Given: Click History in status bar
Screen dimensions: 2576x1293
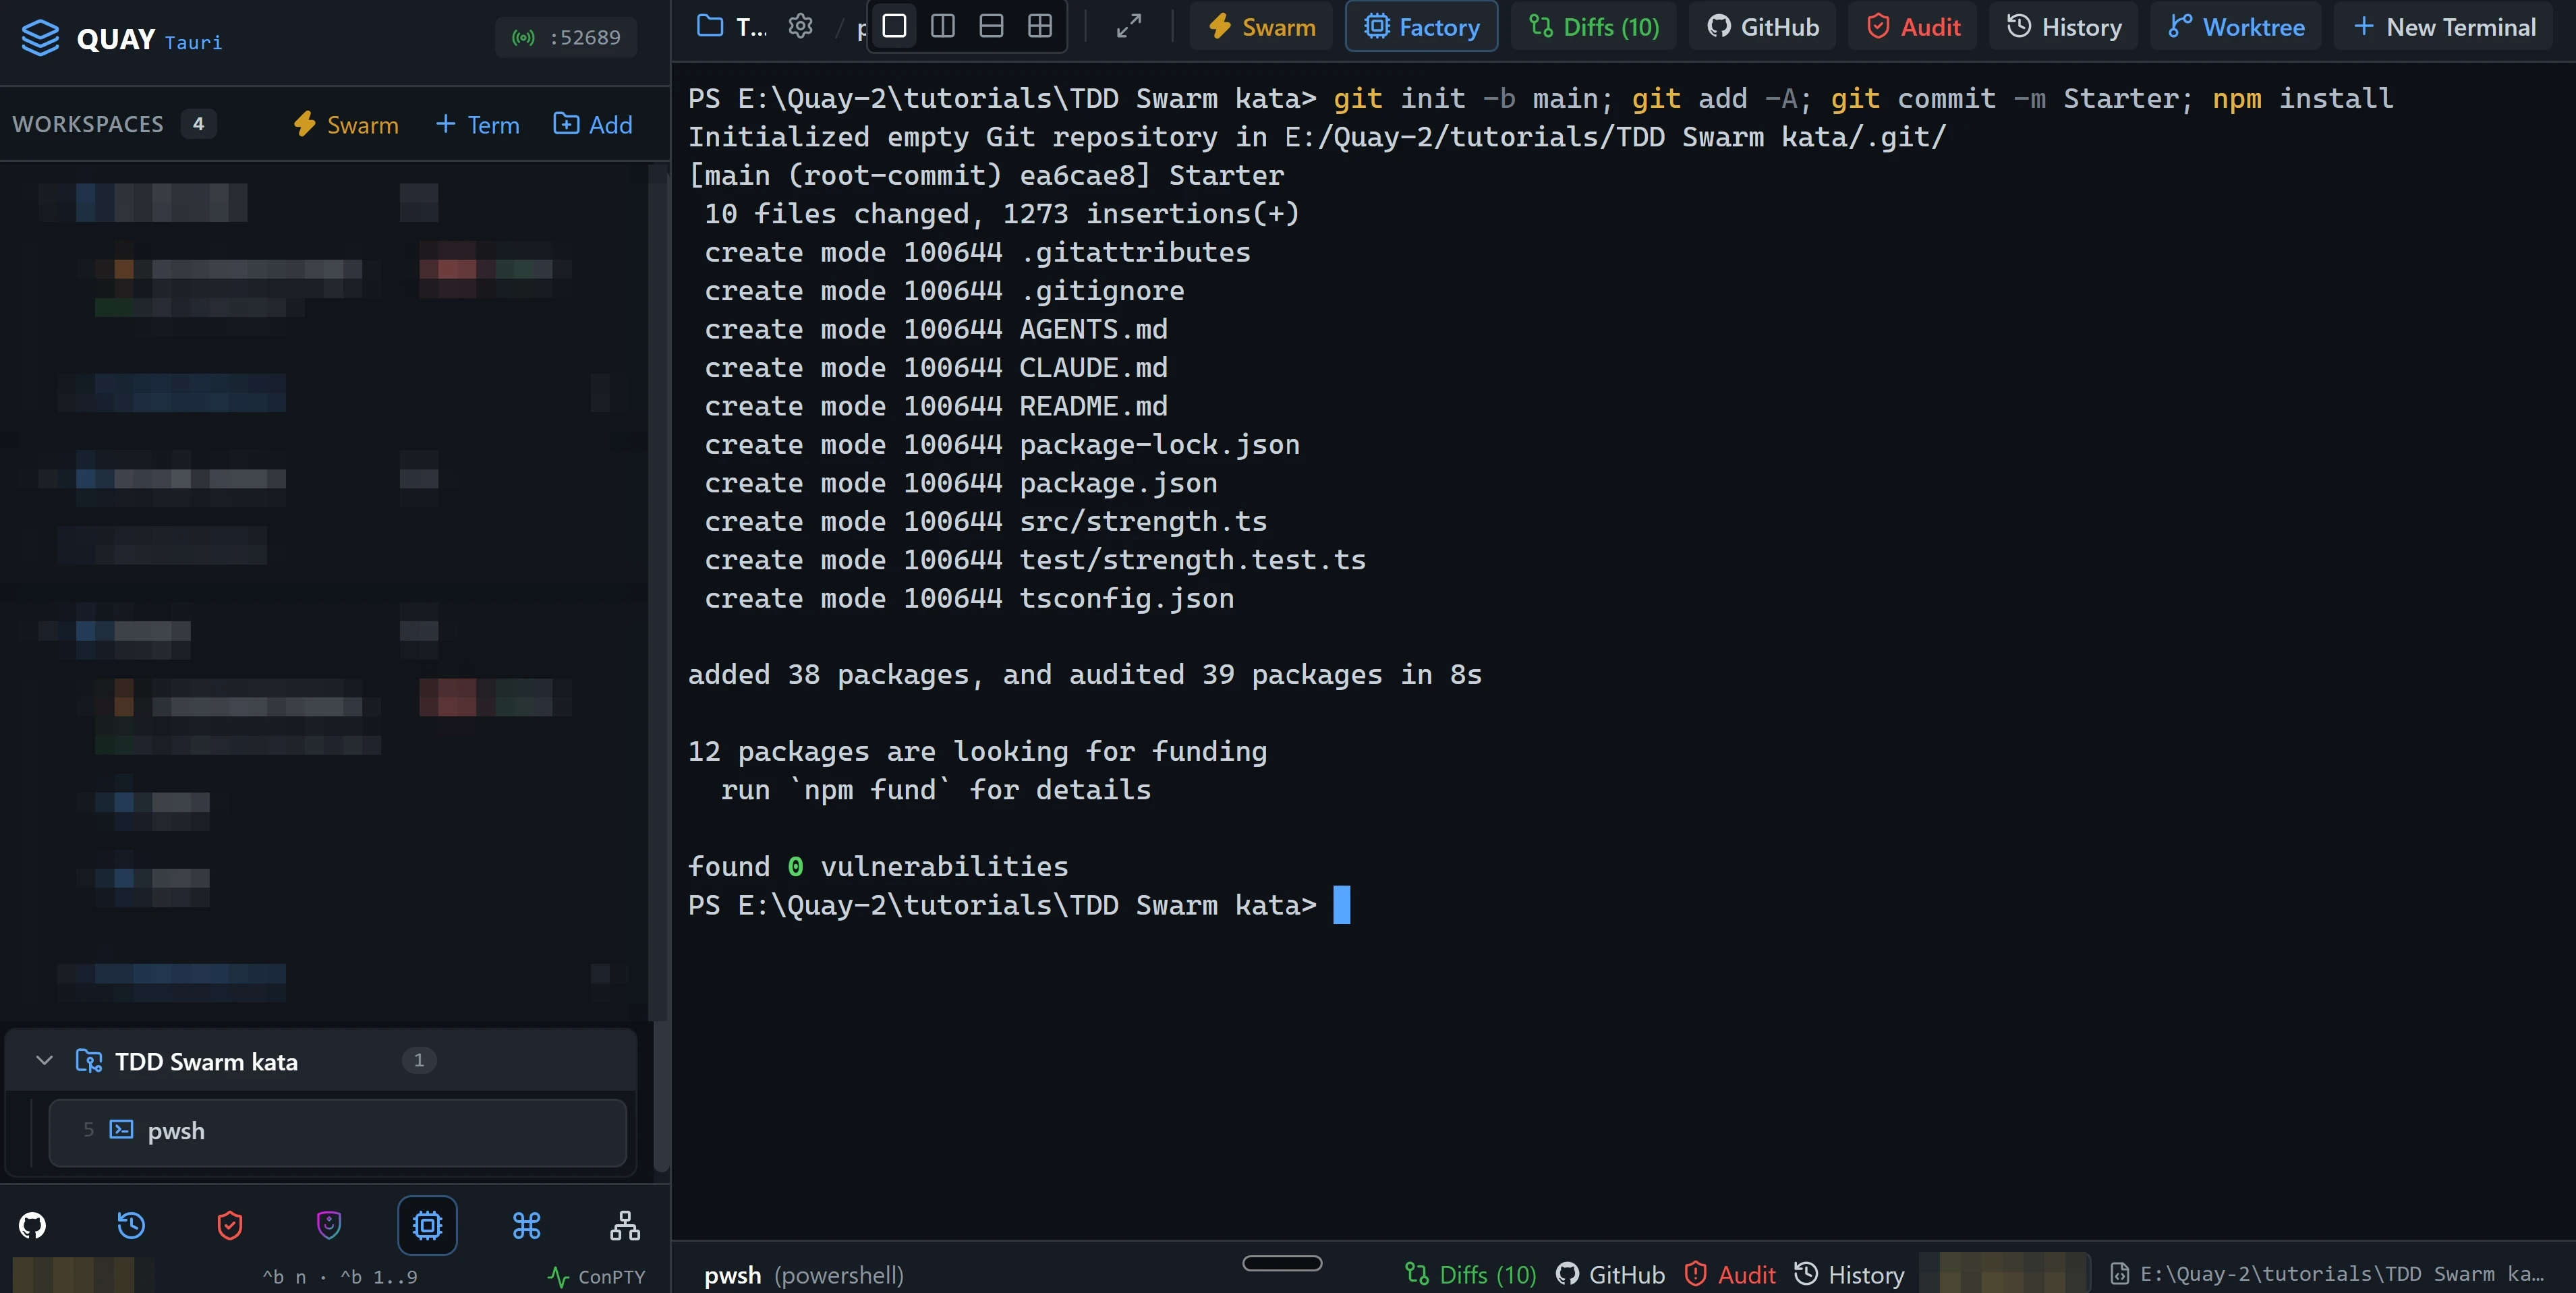Looking at the screenshot, I should [x=1849, y=1274].
